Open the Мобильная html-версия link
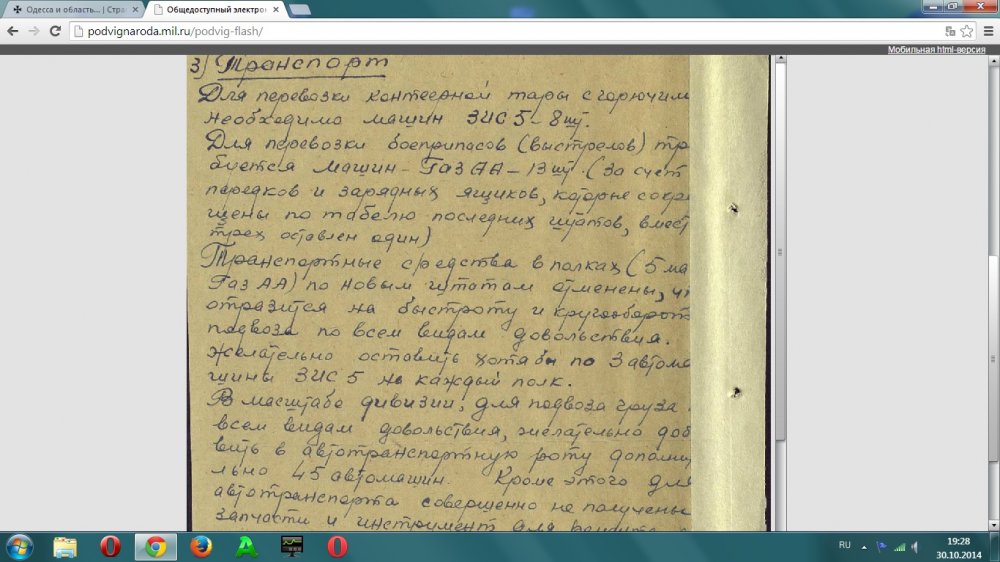The height and width of the screenshot is (562, 1000). tap(936, 49)
